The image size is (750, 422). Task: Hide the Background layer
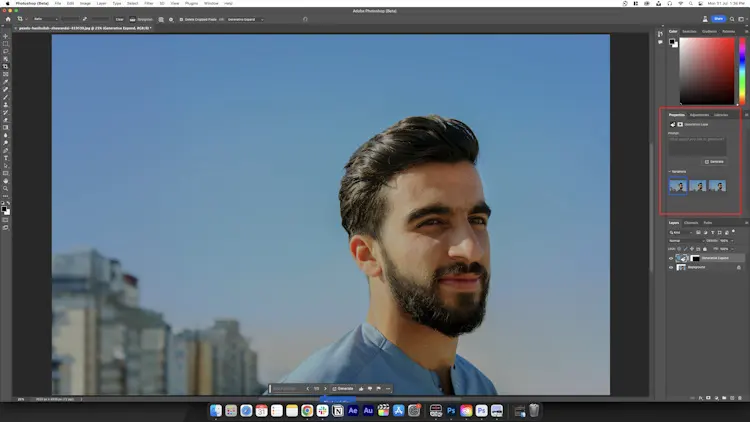tap(671, 267)
